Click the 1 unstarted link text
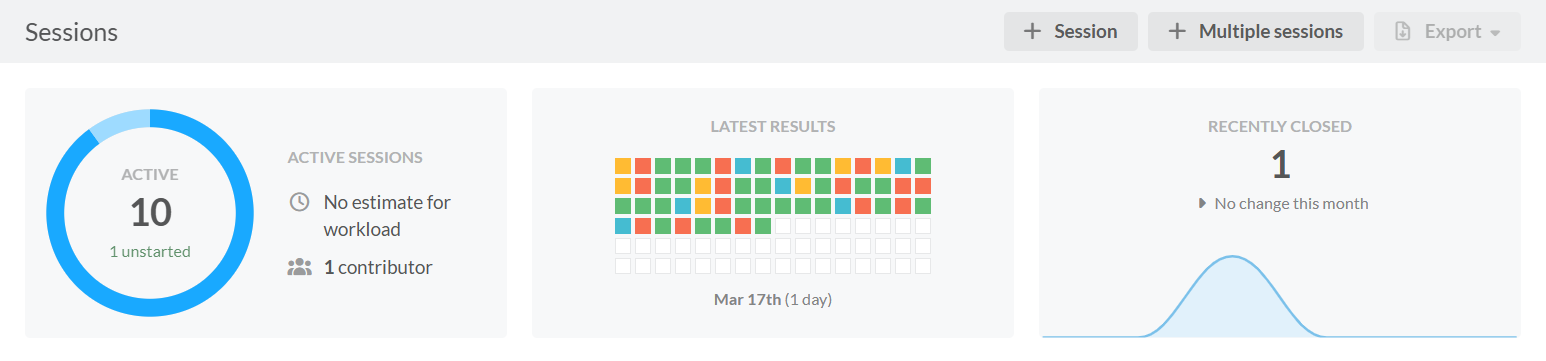Viewport: 1546px width, 361px height. [150, 251]
